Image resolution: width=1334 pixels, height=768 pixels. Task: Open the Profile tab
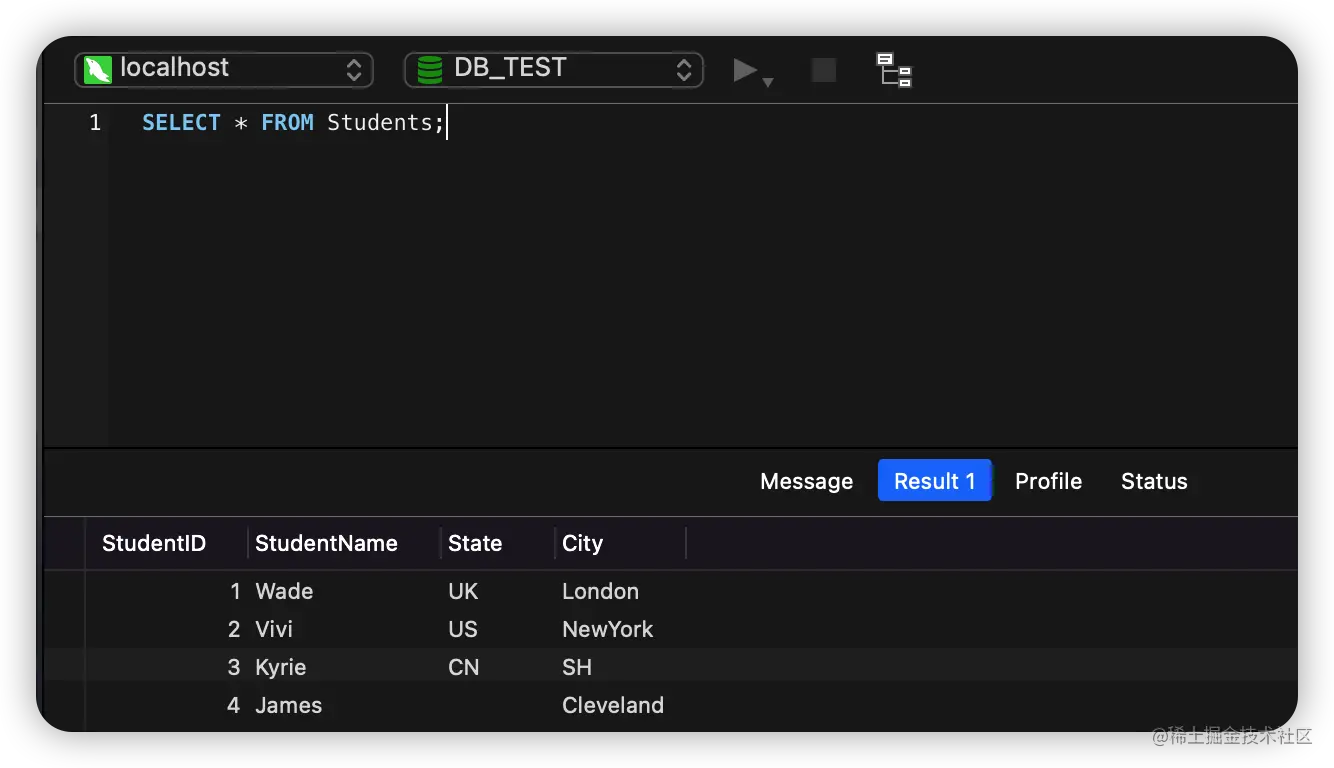click(x=1048, y=481)
